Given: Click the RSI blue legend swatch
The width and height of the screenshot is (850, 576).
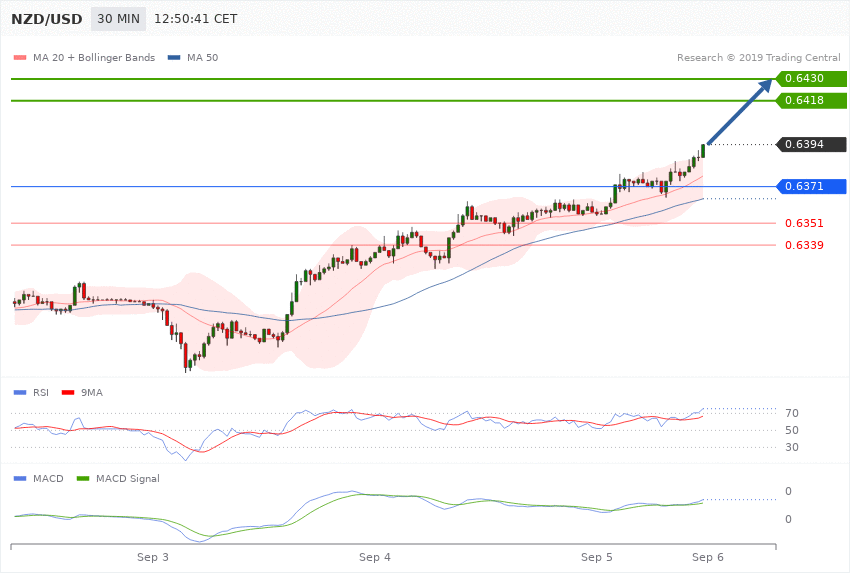Looking at the screenshot, I should pos(20,392).
